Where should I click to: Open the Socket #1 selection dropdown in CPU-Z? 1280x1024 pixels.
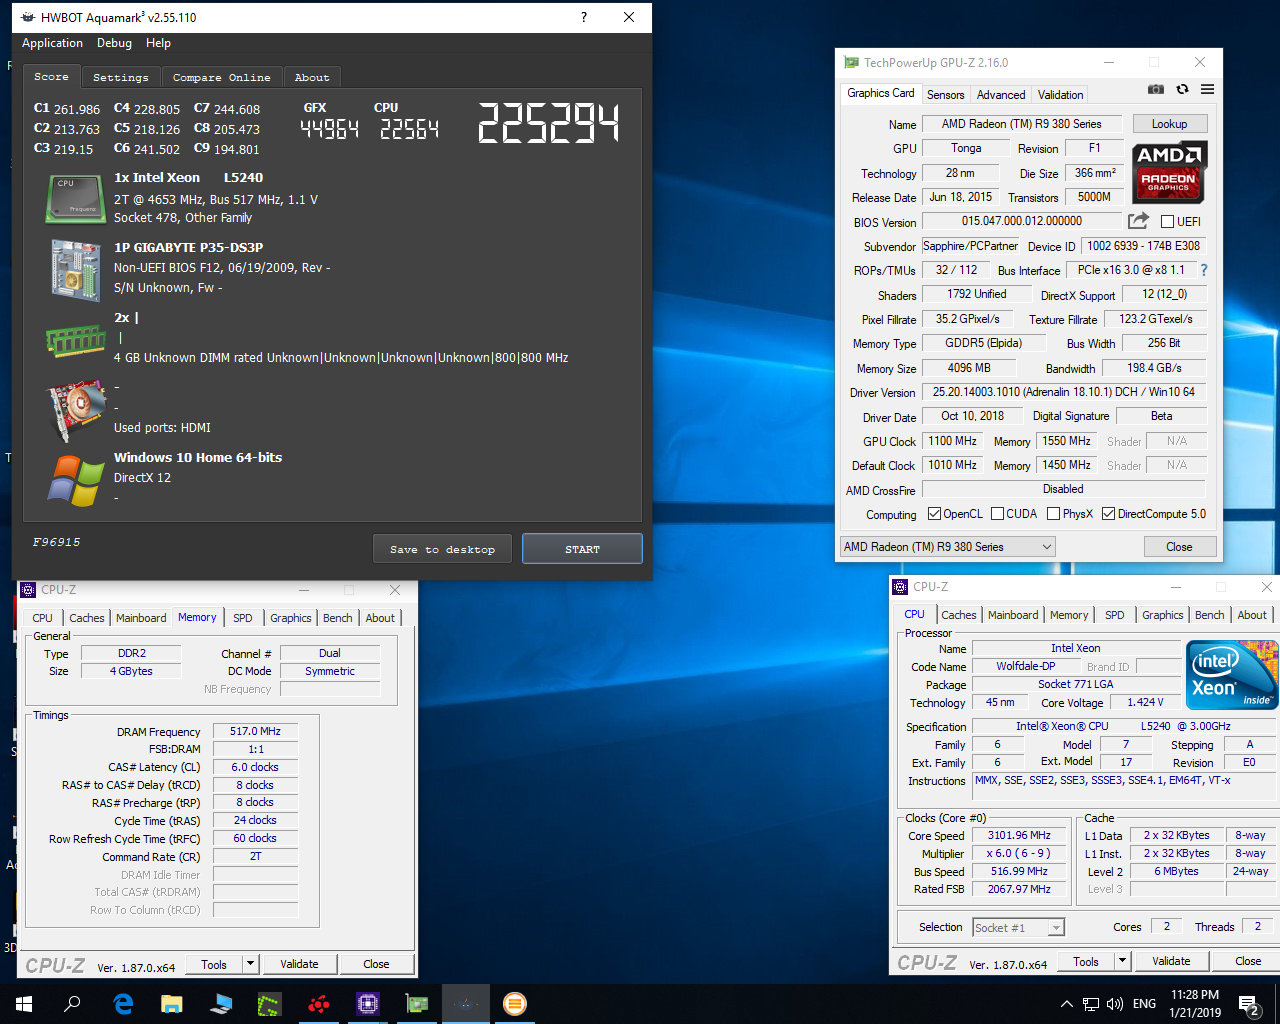point(1019,928)
